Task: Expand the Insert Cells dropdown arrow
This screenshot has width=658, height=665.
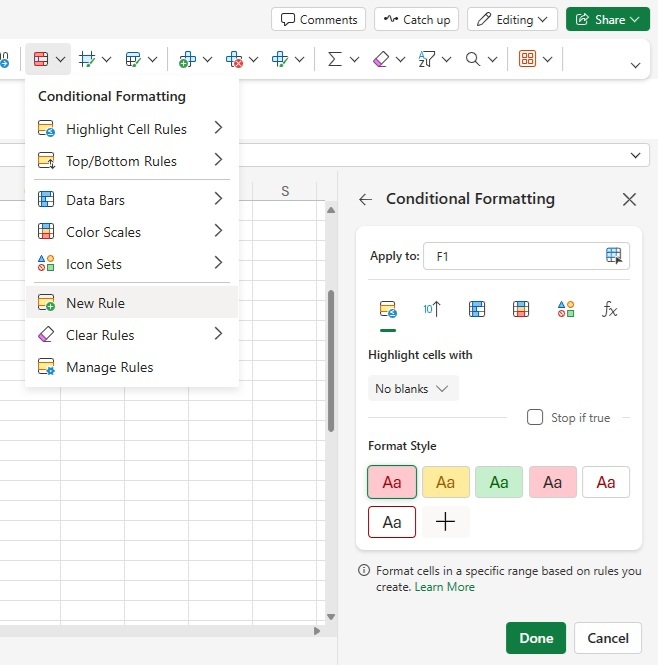Action: click(x=207, y=59)
